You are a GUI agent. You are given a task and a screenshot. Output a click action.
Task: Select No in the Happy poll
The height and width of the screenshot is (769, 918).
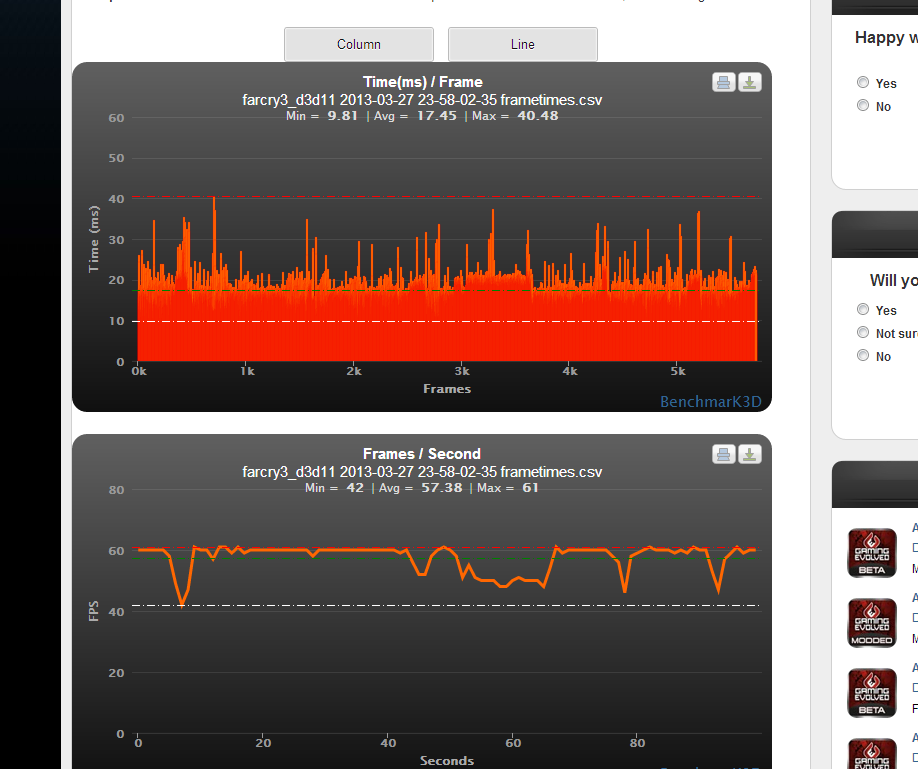[862, 105]
